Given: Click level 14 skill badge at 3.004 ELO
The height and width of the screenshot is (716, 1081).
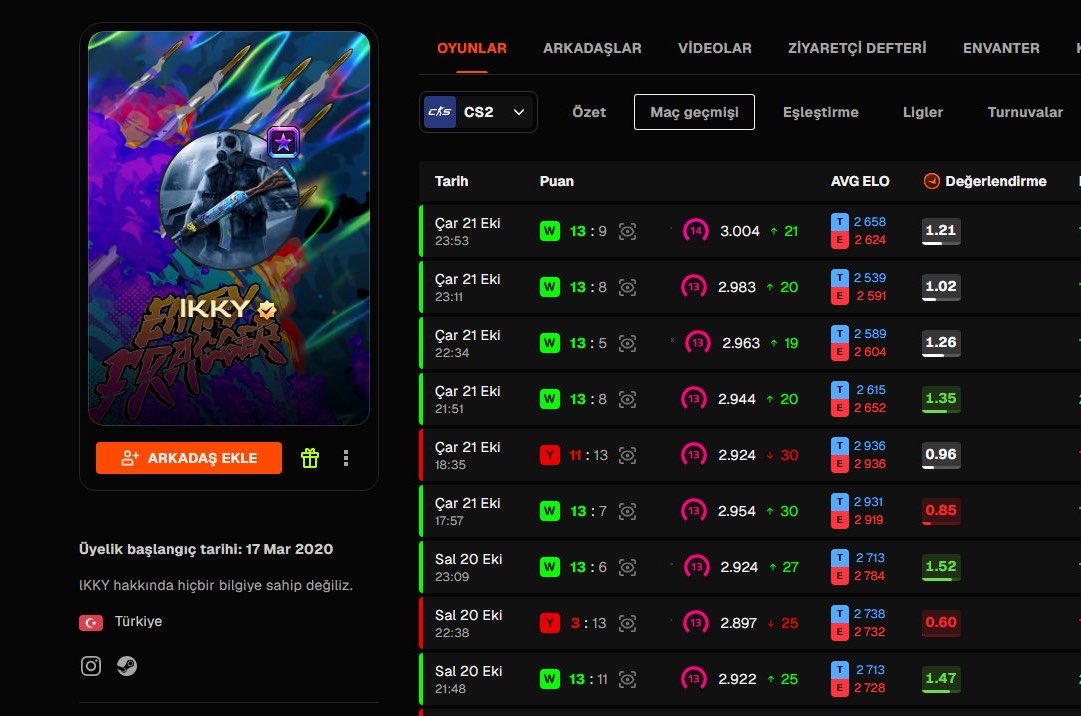Looking at the screenshot, I should [x=696, y=231].
